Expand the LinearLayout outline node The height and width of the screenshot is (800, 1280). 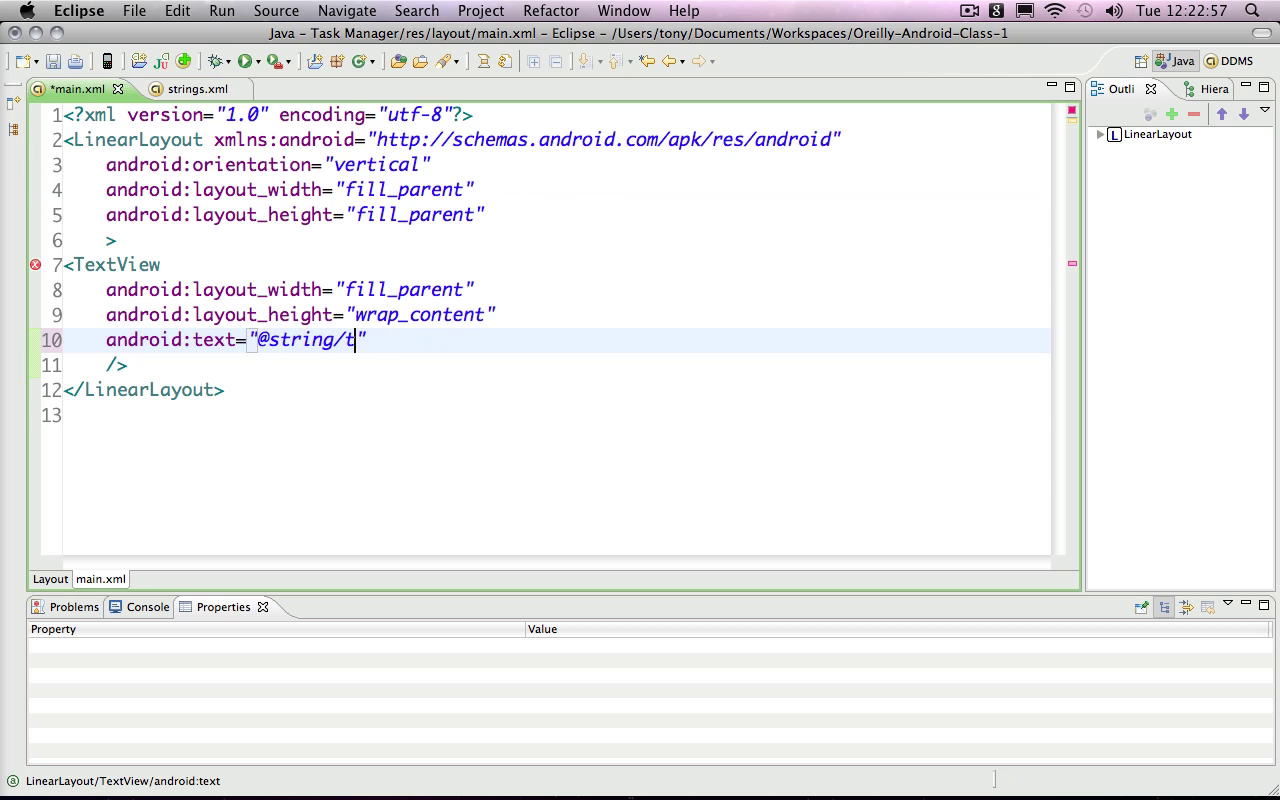pyautogui.click(x=1100, y=134)
